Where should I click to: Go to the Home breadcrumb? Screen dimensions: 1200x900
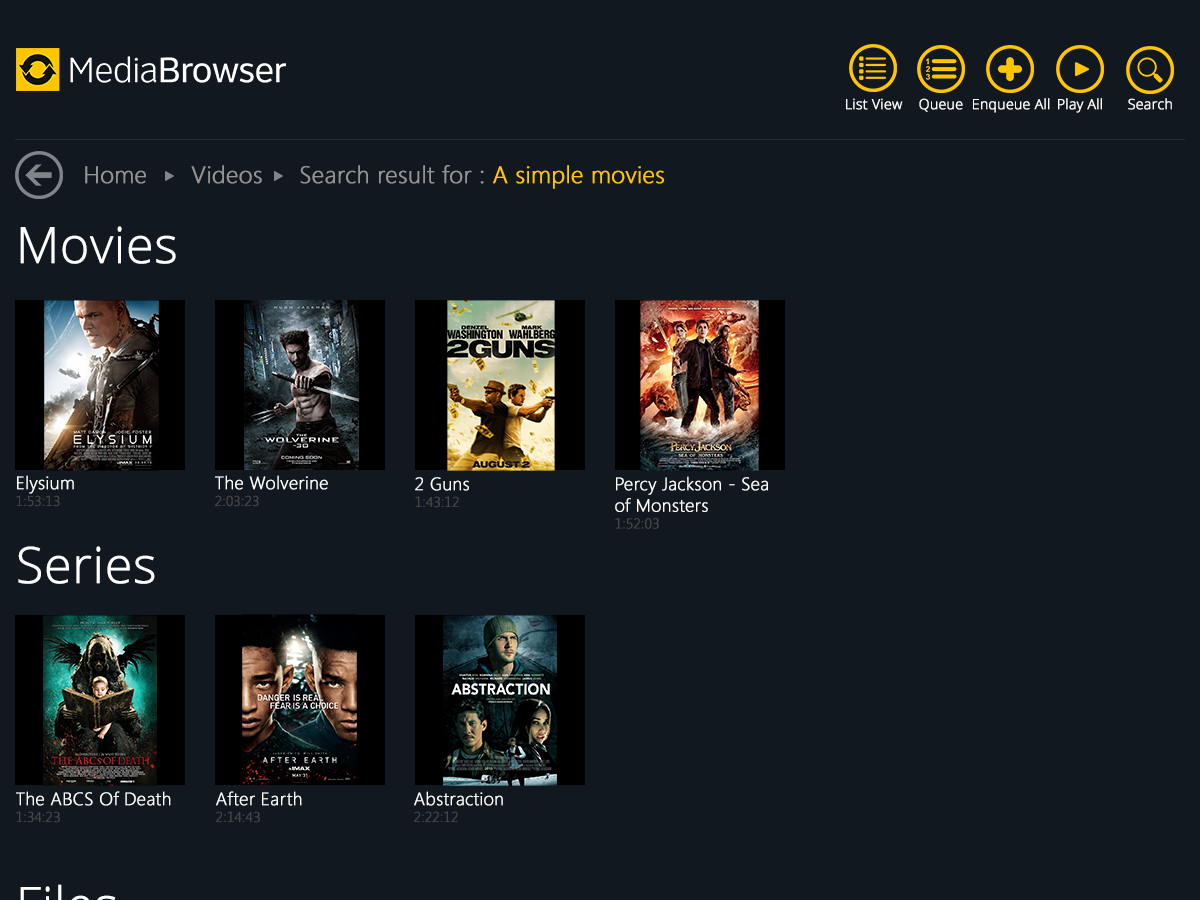115,176
